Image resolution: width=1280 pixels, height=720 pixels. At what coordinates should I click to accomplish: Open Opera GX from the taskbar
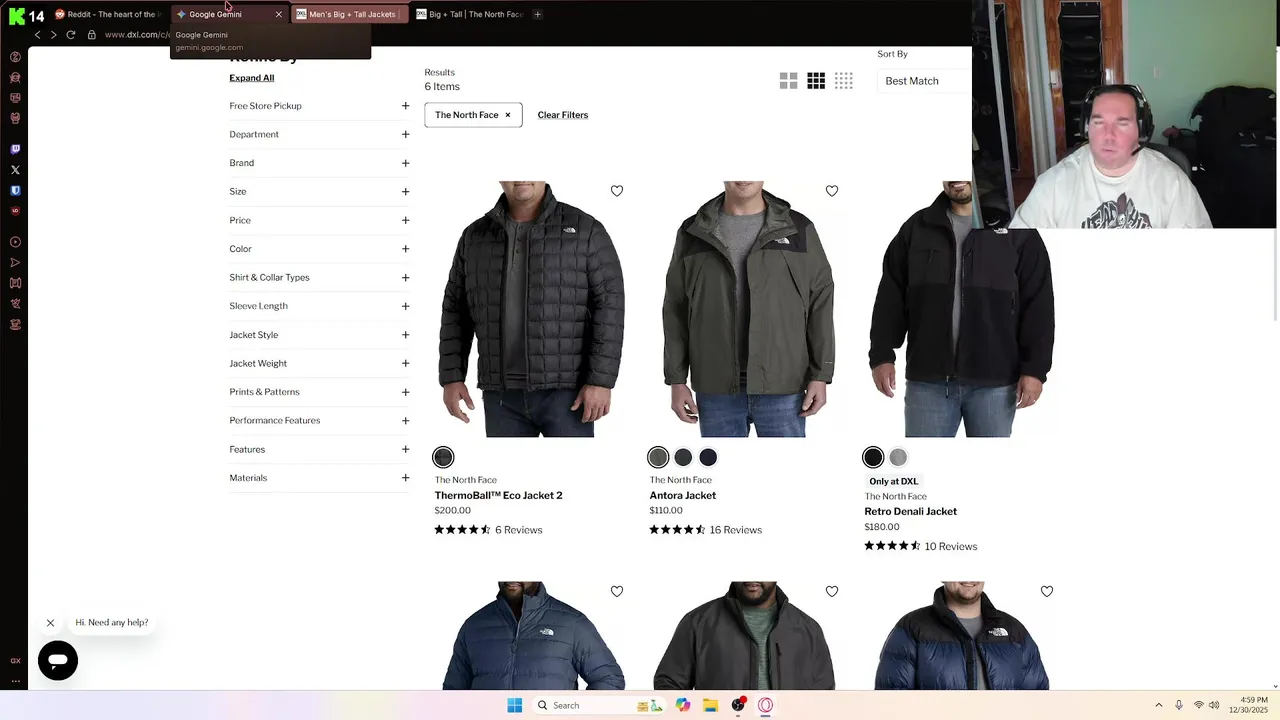pyautogui.click(x=765, y=705)
